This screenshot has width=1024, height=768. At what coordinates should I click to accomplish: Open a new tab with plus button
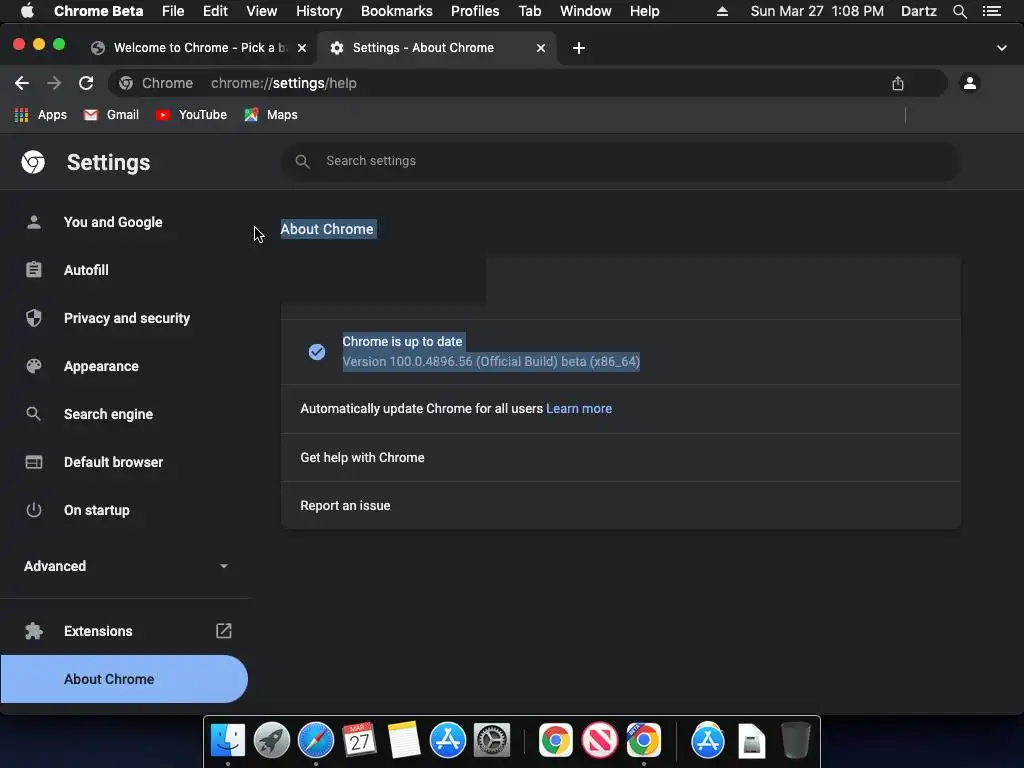579,48
